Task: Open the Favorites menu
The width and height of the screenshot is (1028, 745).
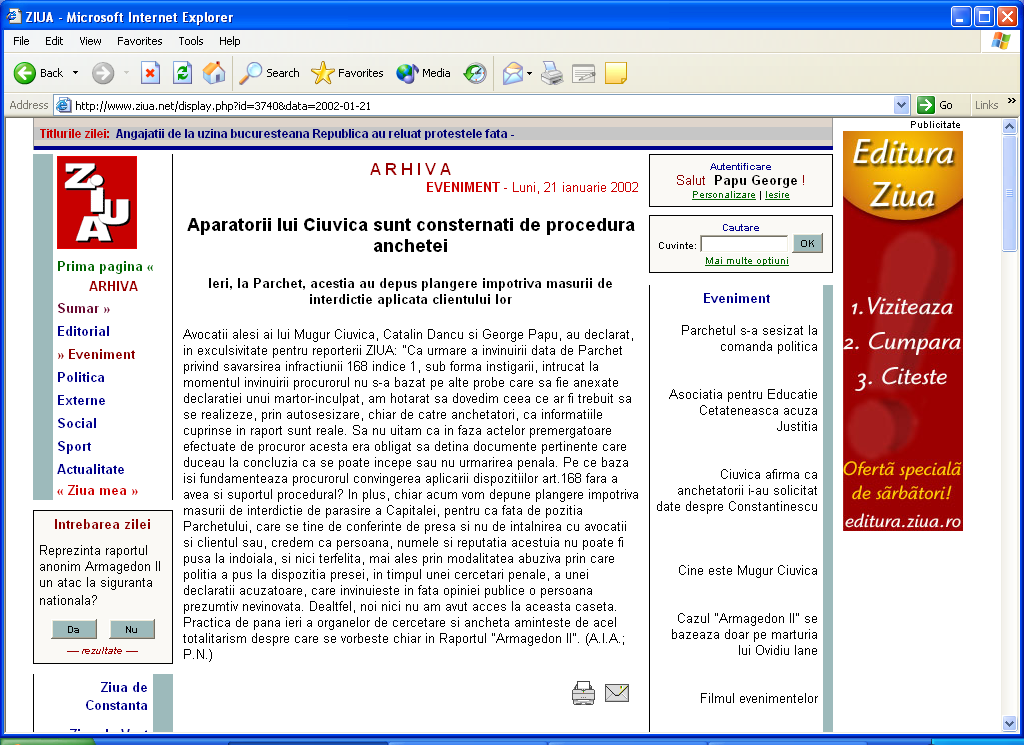Action: (x=140, y=41)
